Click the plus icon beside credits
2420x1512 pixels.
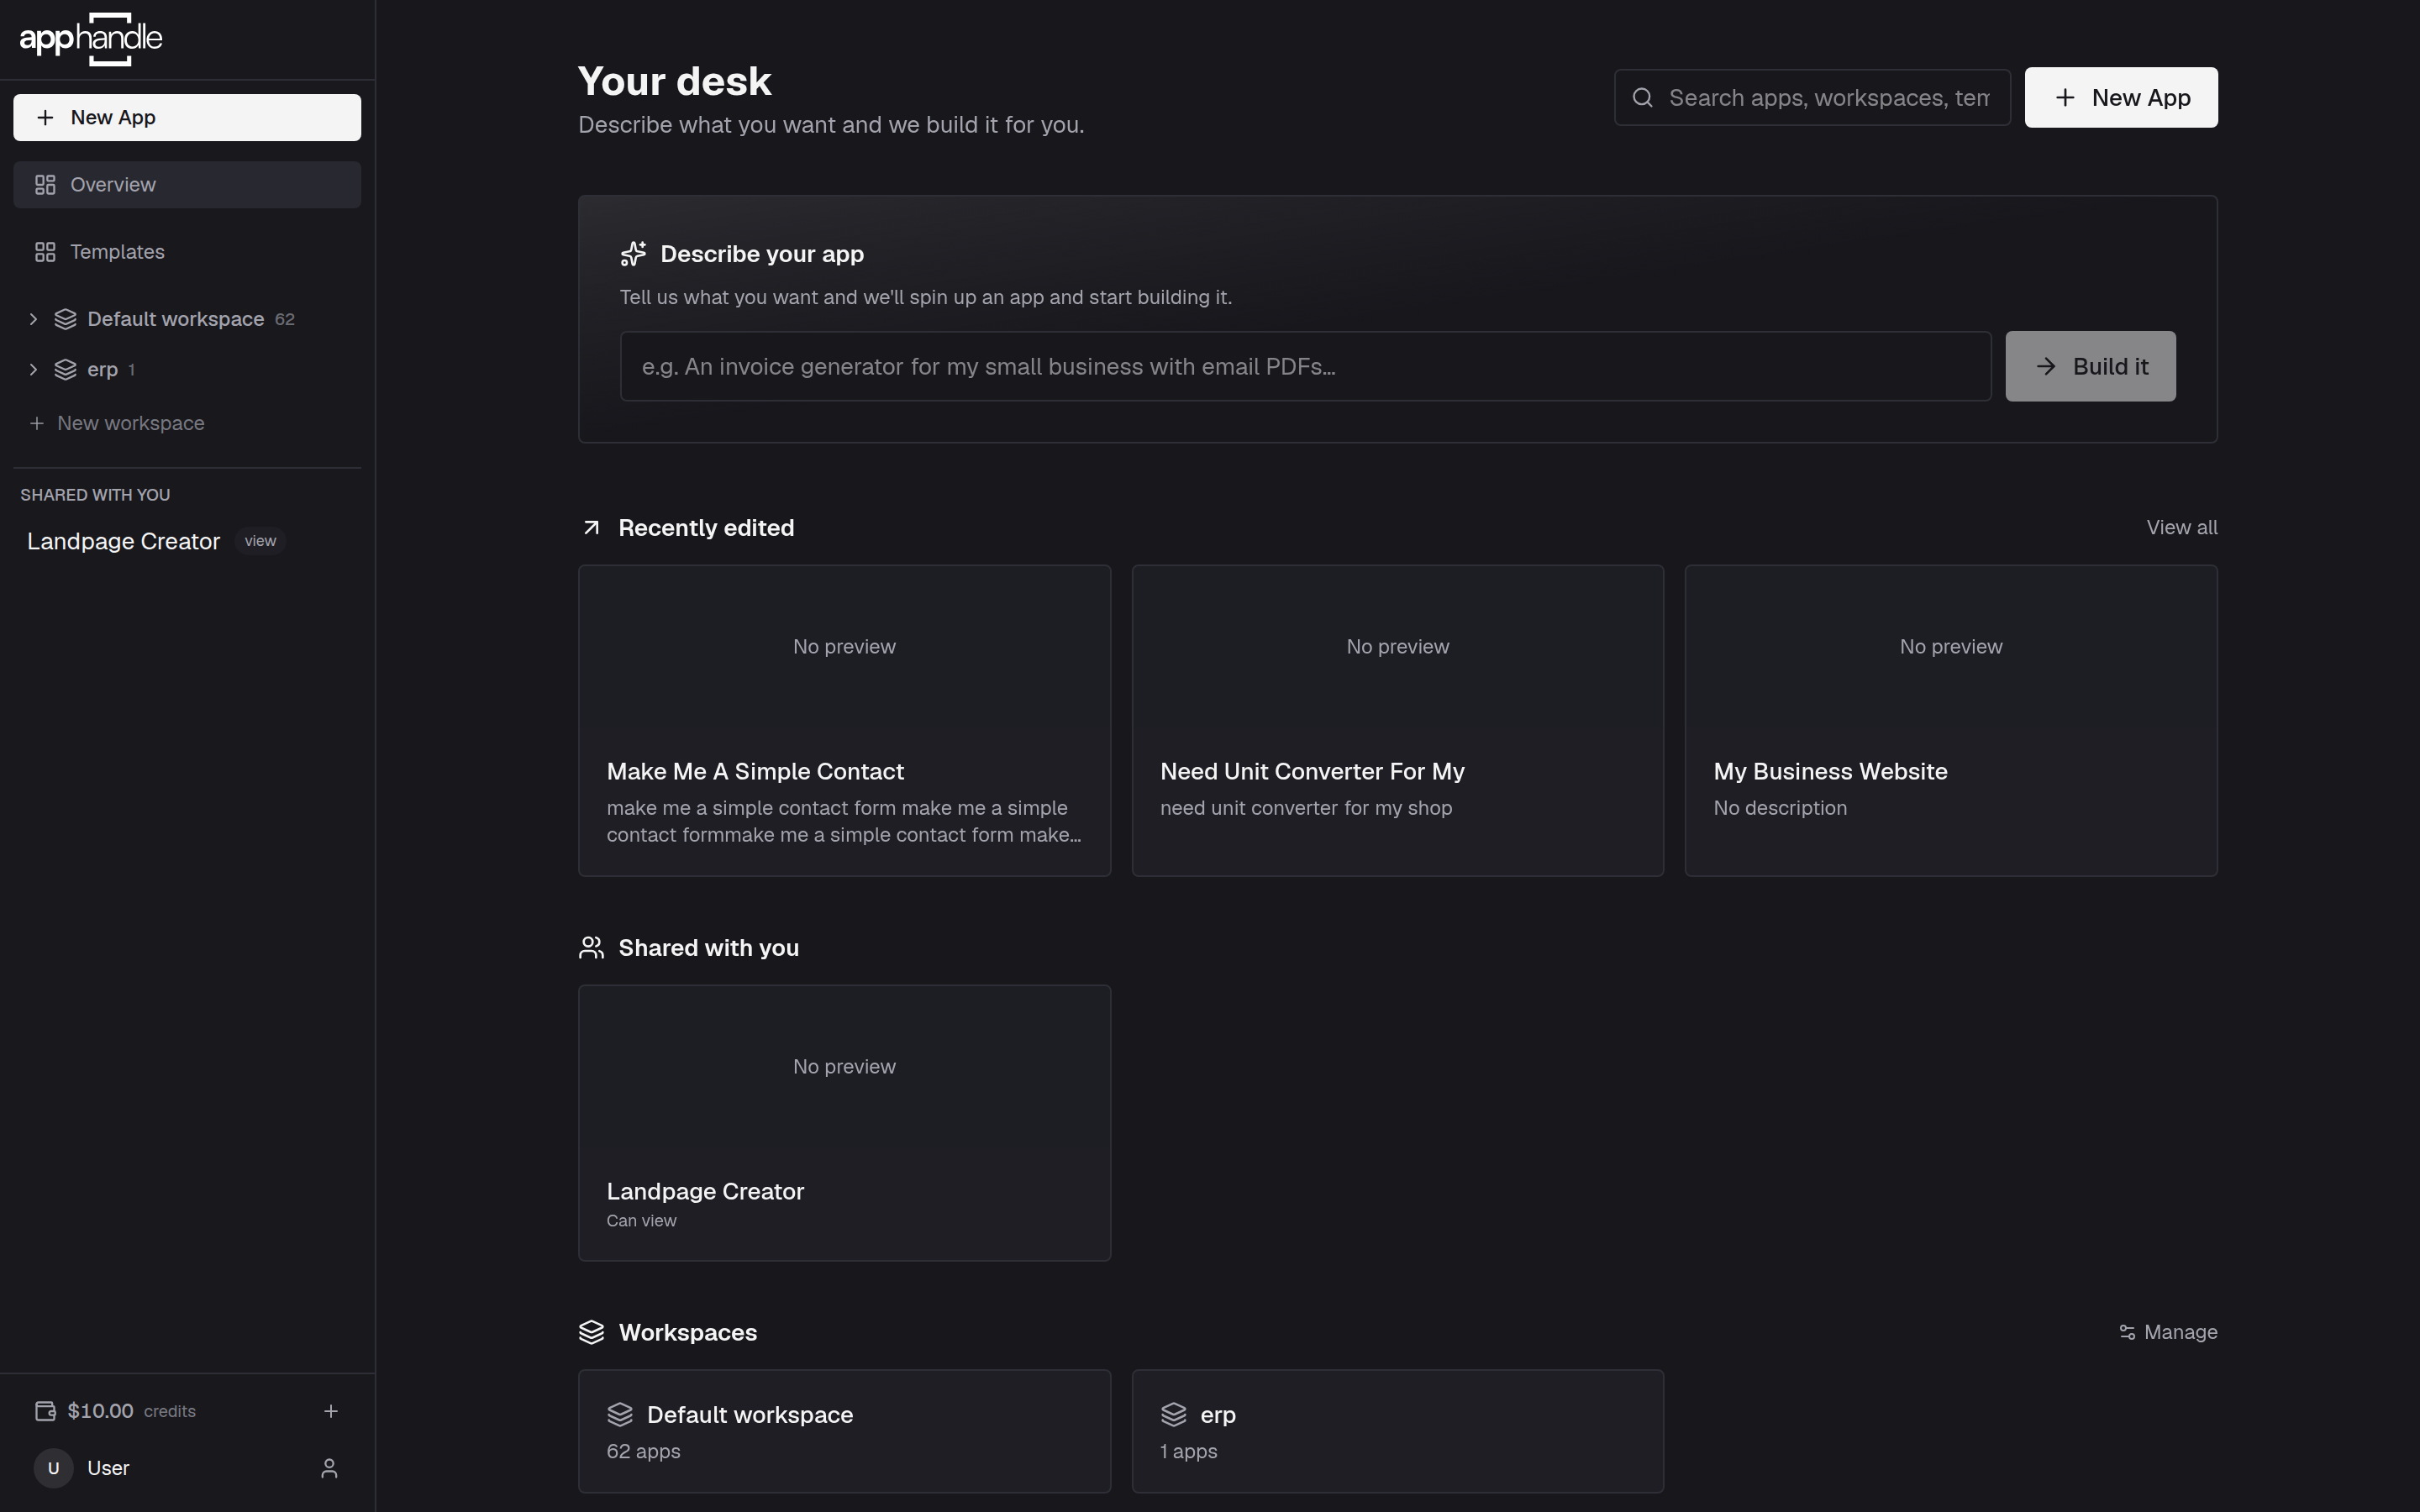pyautogui.click(x=331, y=1411)
